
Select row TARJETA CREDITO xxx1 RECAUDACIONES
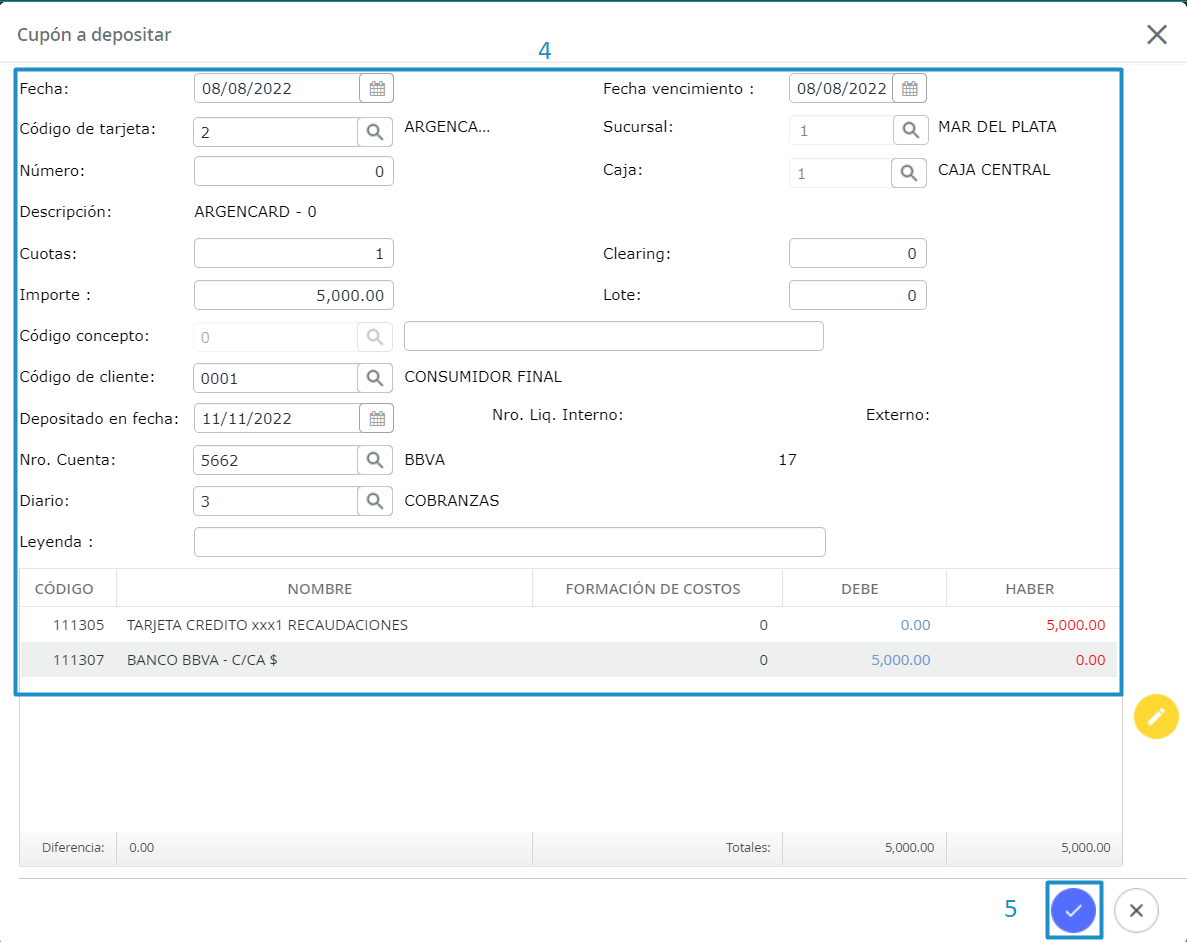point(569,625)
